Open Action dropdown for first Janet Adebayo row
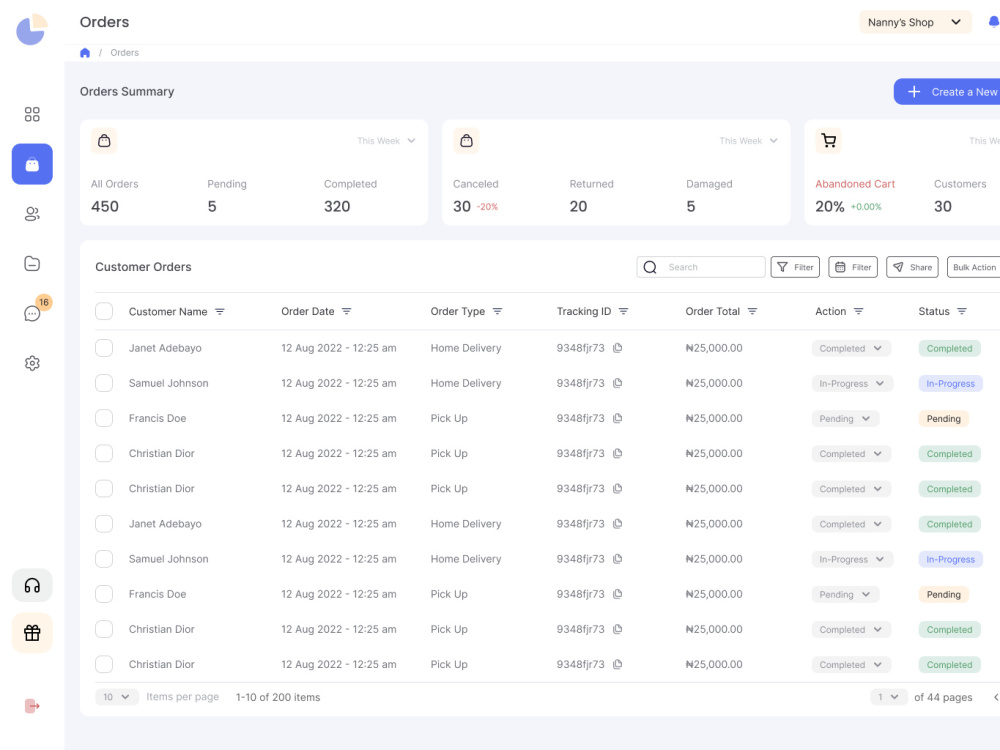The width and height of the screenshot is (1000, 750). pos(851,348)
